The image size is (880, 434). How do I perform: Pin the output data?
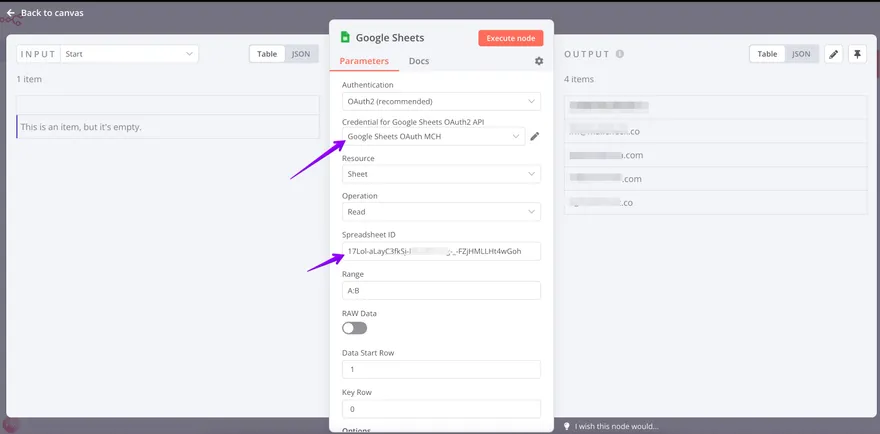pyautogui.click(x=857, y=54)
